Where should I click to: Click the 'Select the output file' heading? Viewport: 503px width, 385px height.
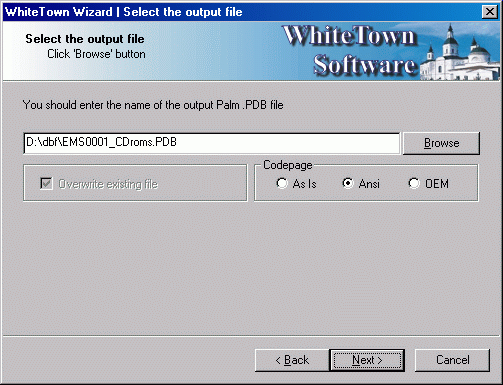(85, 39)
